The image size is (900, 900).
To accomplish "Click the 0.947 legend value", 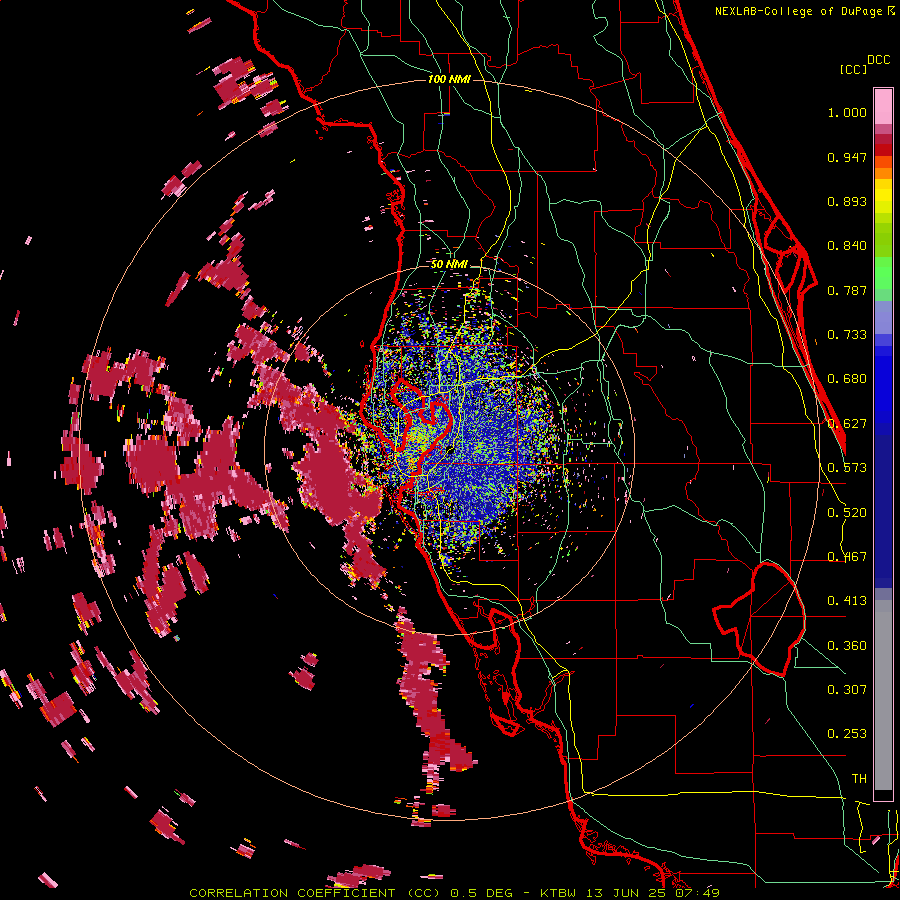I will [847, 157].
